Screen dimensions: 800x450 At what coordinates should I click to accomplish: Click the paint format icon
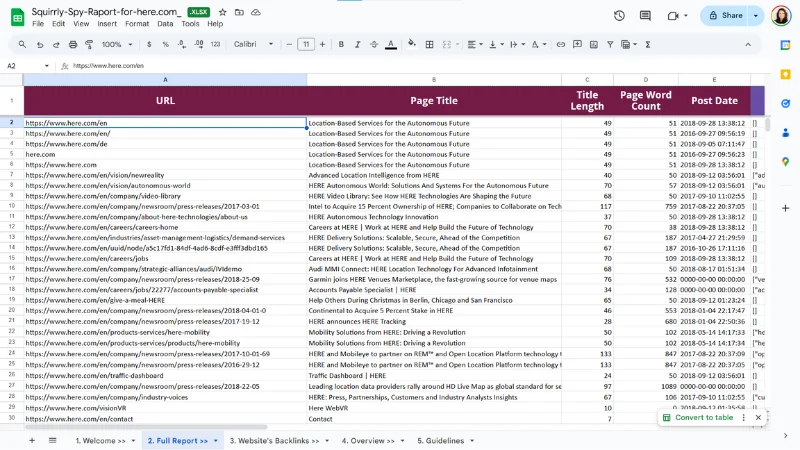pyautogui.click(x=90, y=44)
